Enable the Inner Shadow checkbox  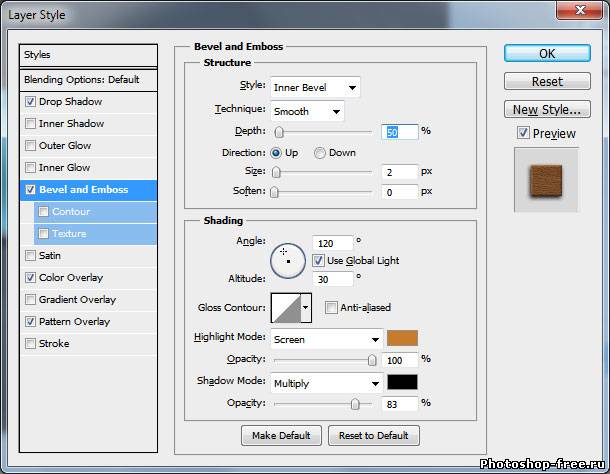click(31, 124)
